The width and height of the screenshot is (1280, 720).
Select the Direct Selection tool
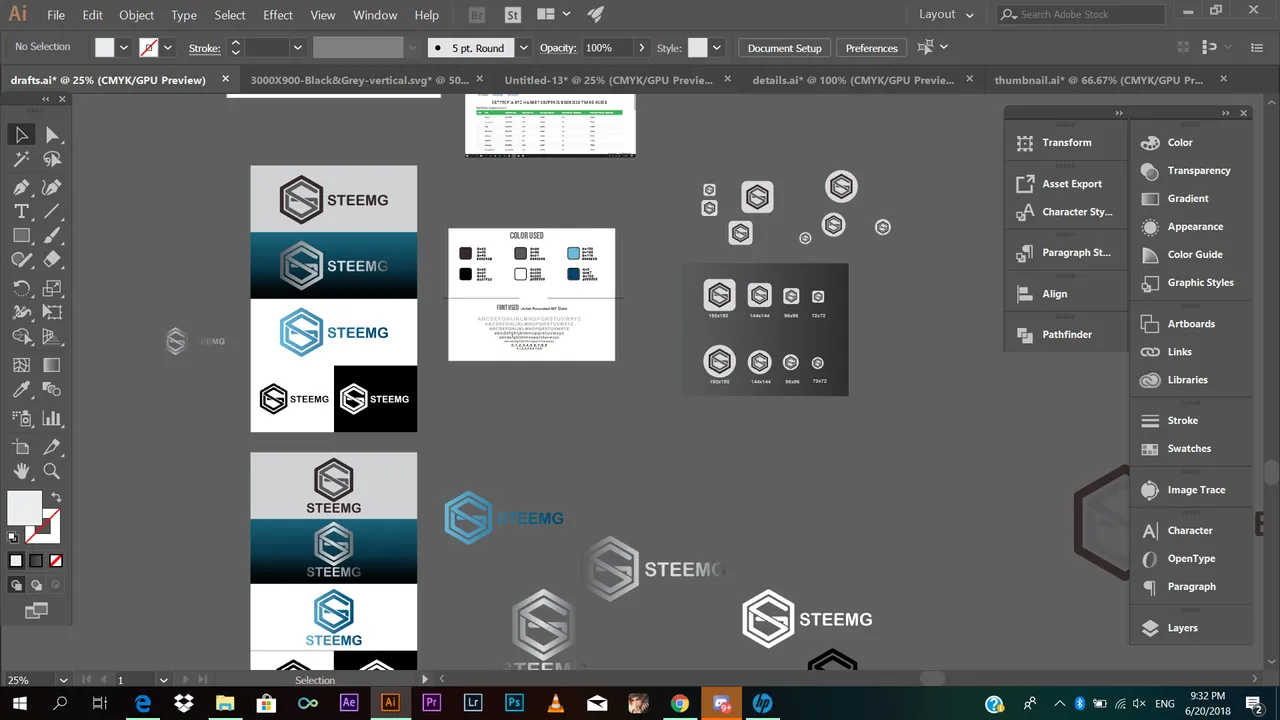(x=52, y=135)
